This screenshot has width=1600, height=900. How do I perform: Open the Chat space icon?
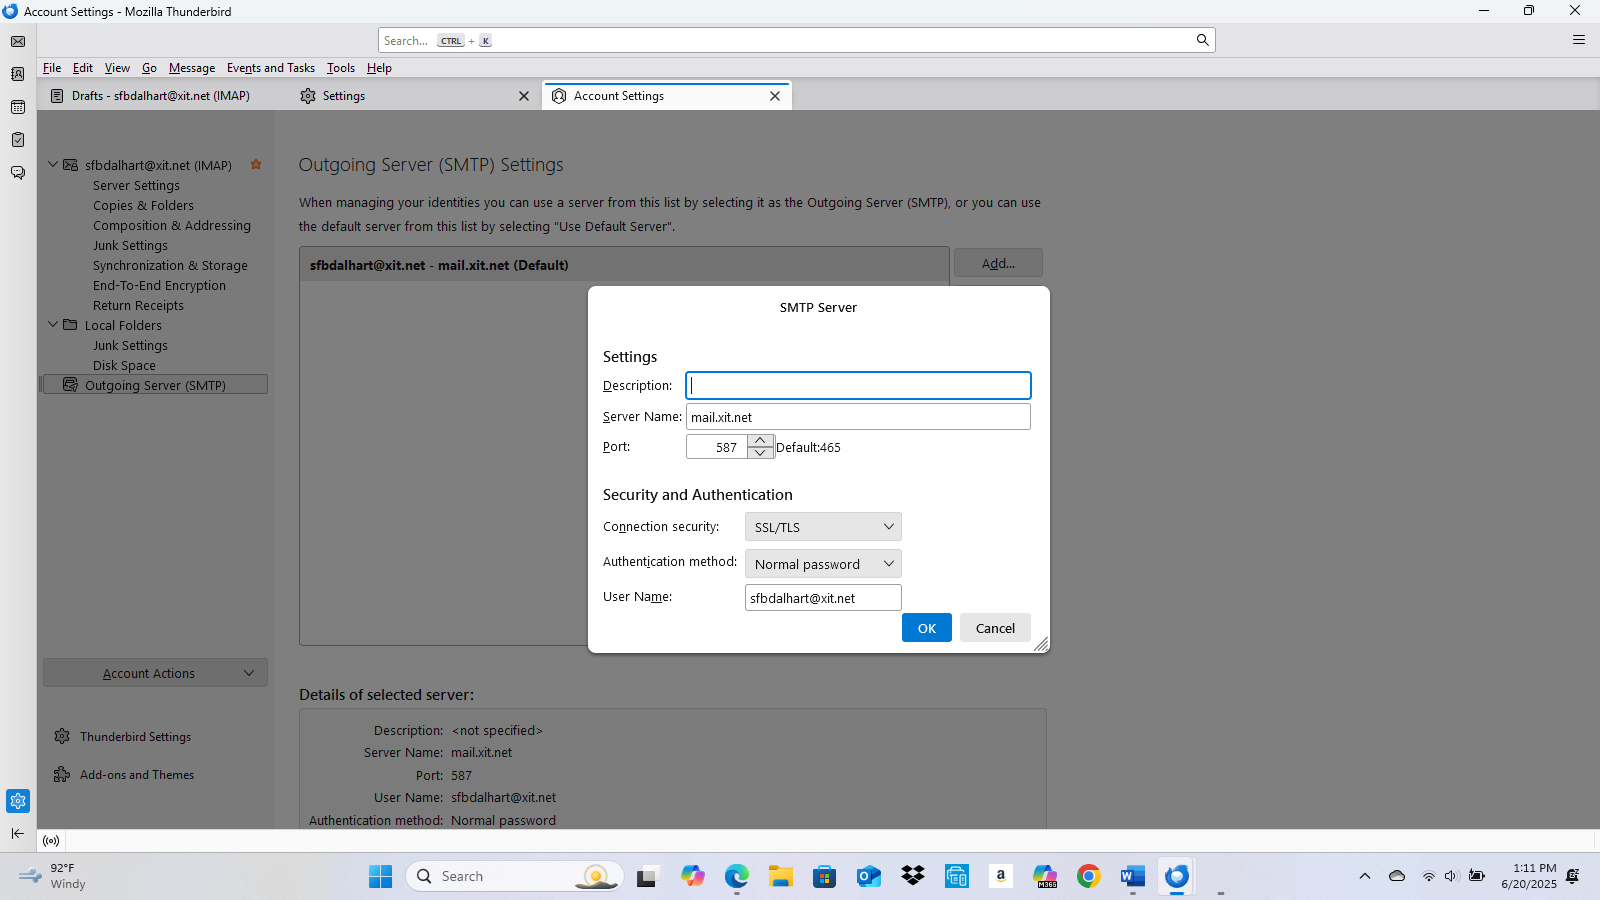(18, 173)
